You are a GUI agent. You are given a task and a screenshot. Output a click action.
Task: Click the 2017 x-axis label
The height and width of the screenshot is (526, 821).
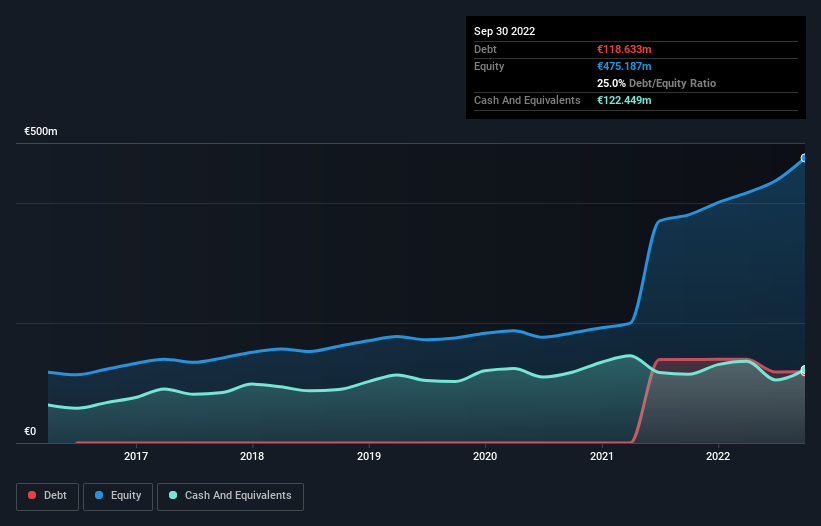[136, 456]
